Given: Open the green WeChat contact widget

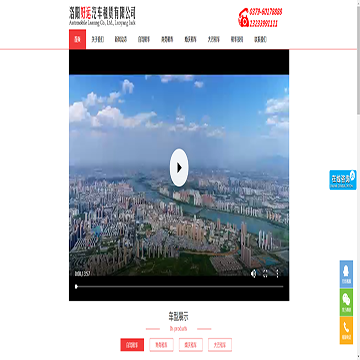Looking at the screenshot, I should [x=346, y=302].
